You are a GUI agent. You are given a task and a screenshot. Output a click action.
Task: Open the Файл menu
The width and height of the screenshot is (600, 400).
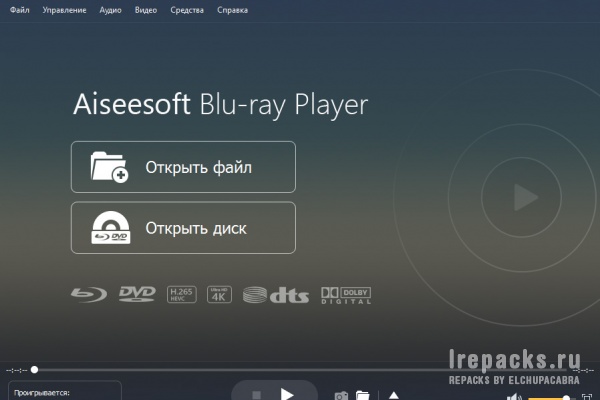point(20,10)
